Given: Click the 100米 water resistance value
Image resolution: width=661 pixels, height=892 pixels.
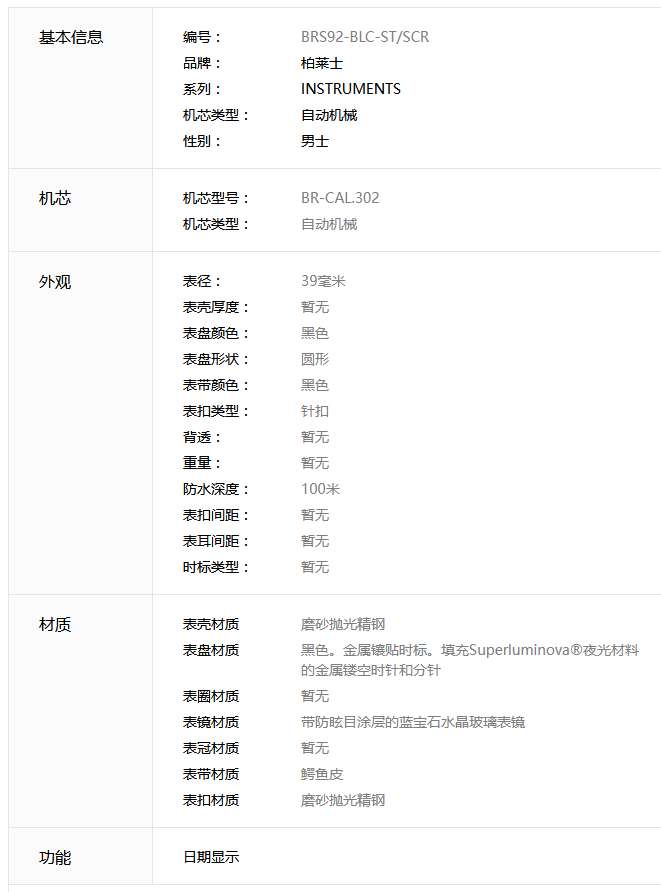Looking at the screenshot, I should tap(320, 489).
